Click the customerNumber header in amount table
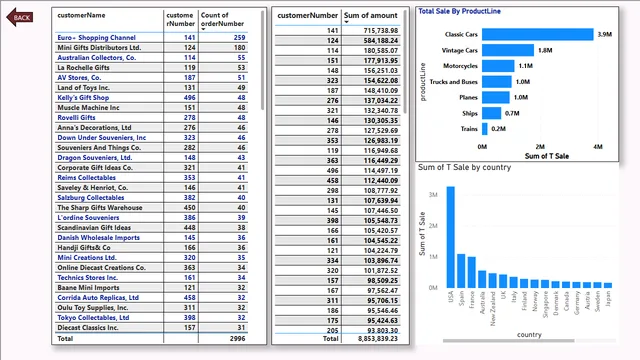Image resolution: width=640 pixels, height=360 pixels. [307, 16]
